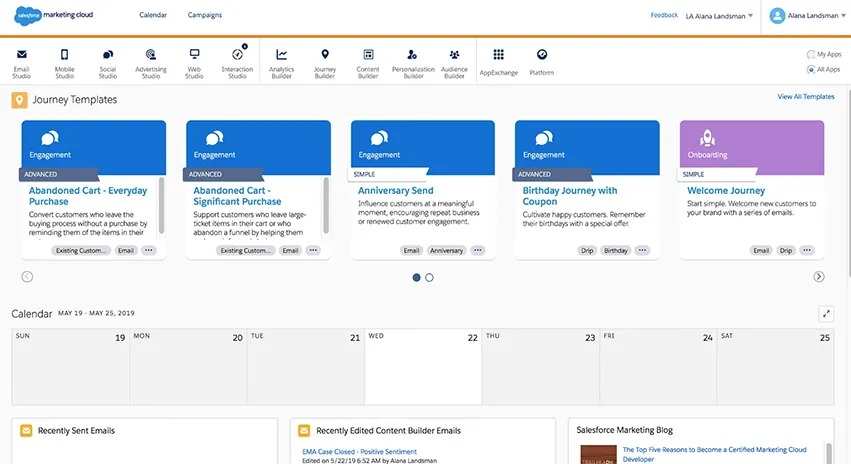Click Existing Custom tag on Everyday Purchase card
The height and width of the screenshot is (464, 851).
(81, 250)
